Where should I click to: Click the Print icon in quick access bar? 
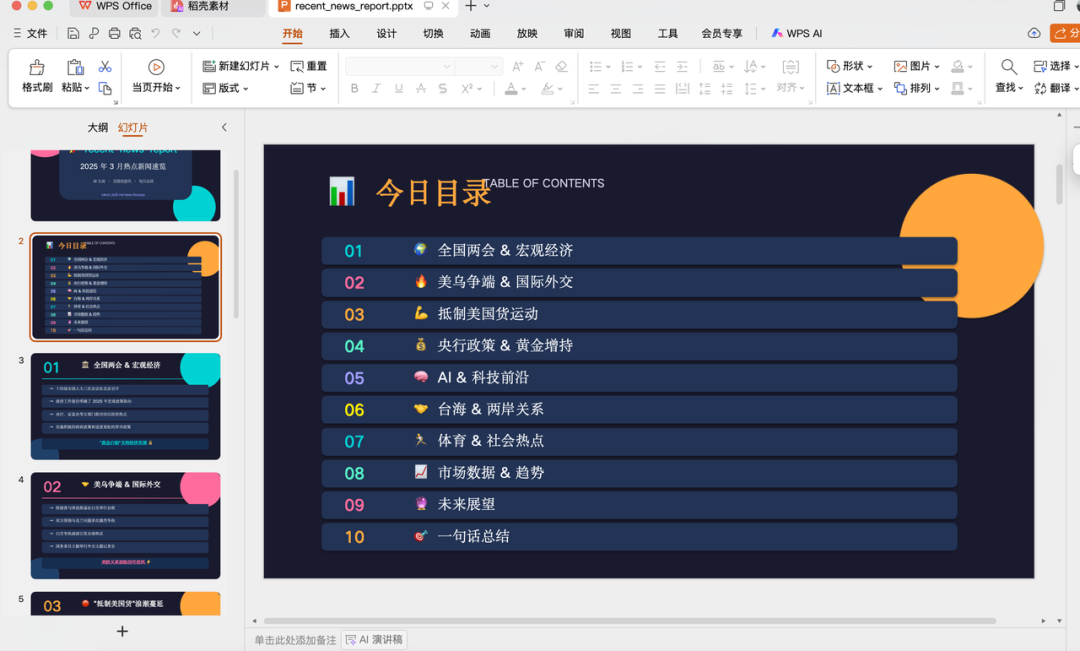[x=114, y=34]
